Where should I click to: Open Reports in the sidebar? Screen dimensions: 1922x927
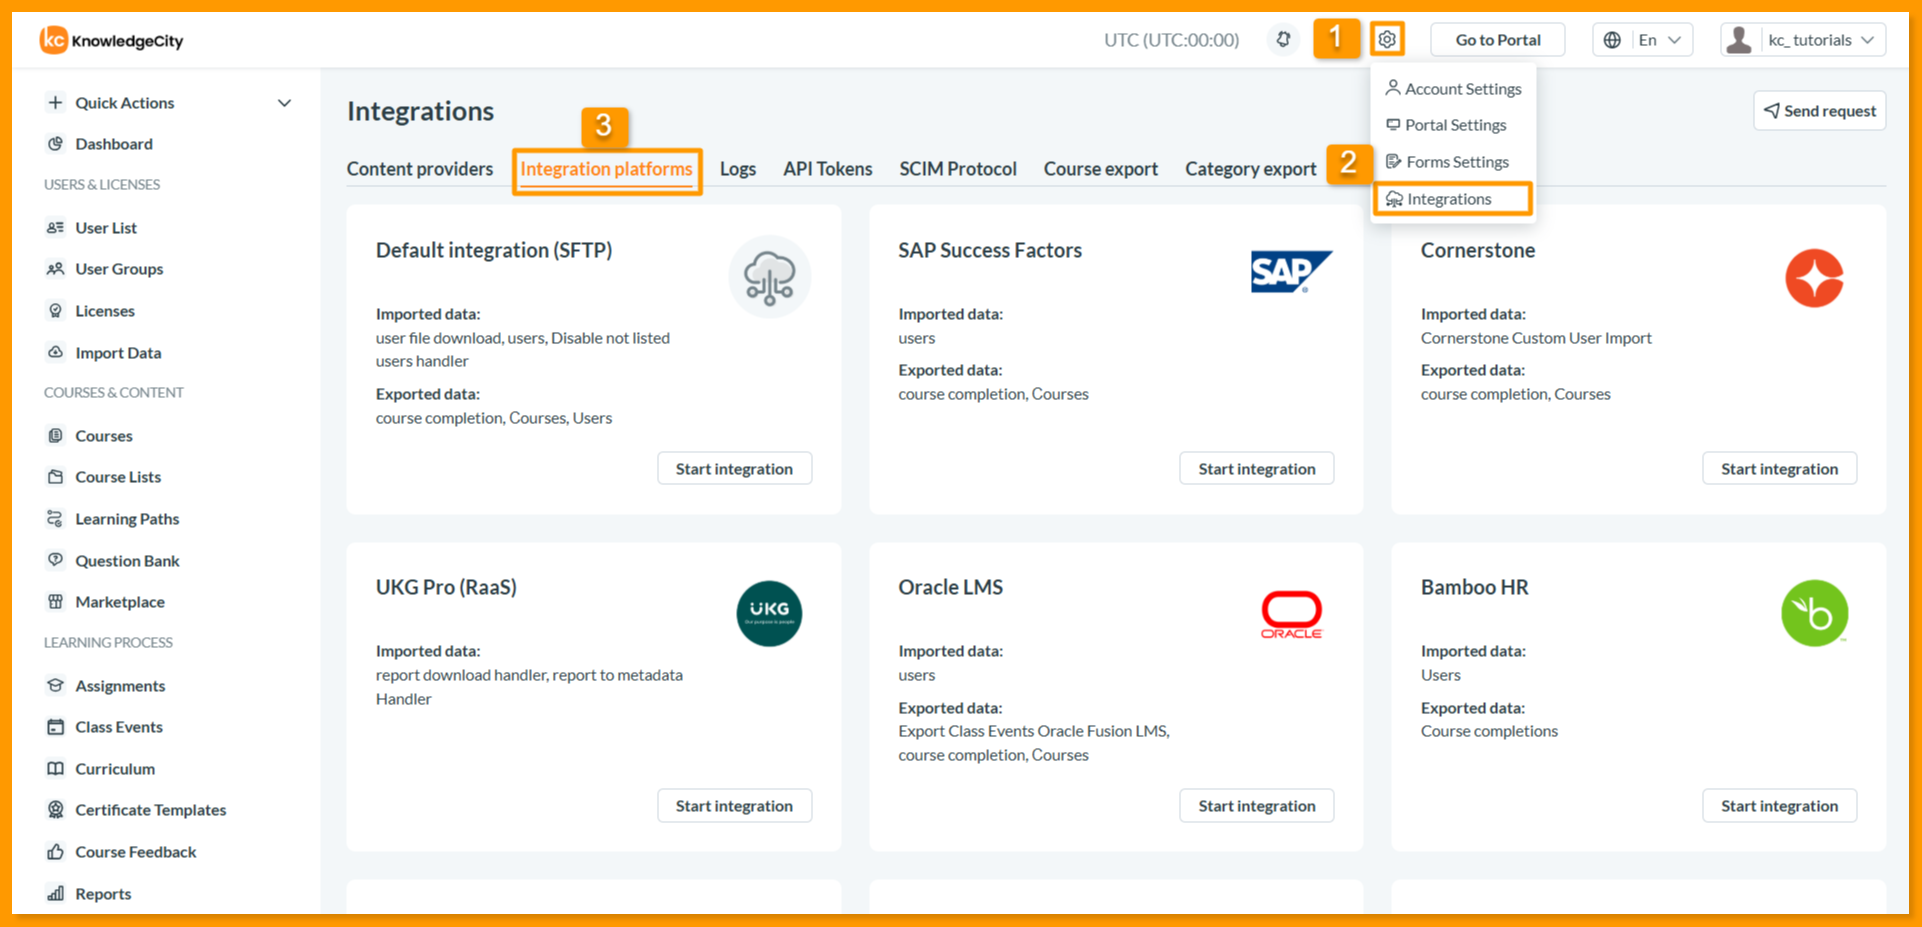103,894
